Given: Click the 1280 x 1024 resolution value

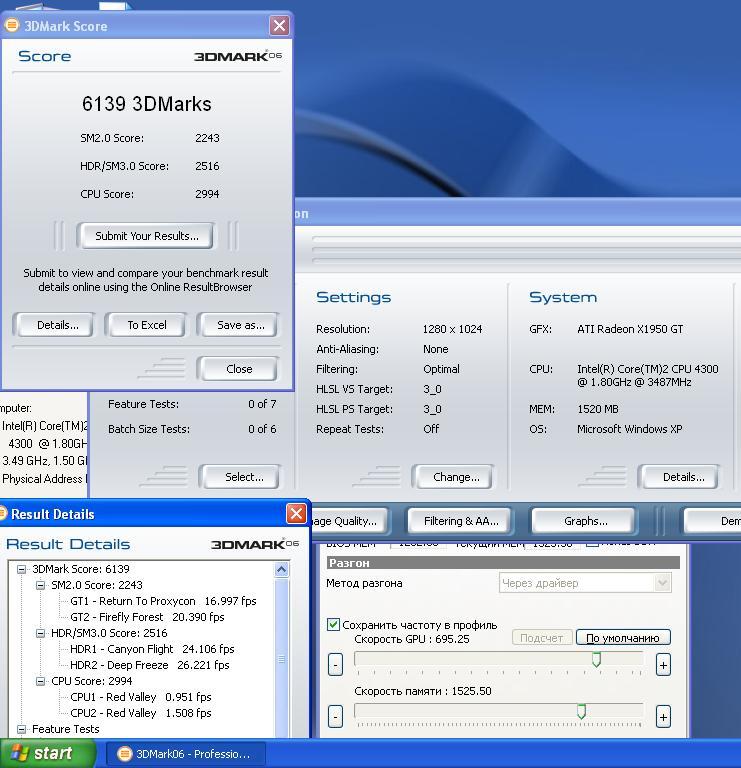Looking at the screenshot, I should click(452, 329).
